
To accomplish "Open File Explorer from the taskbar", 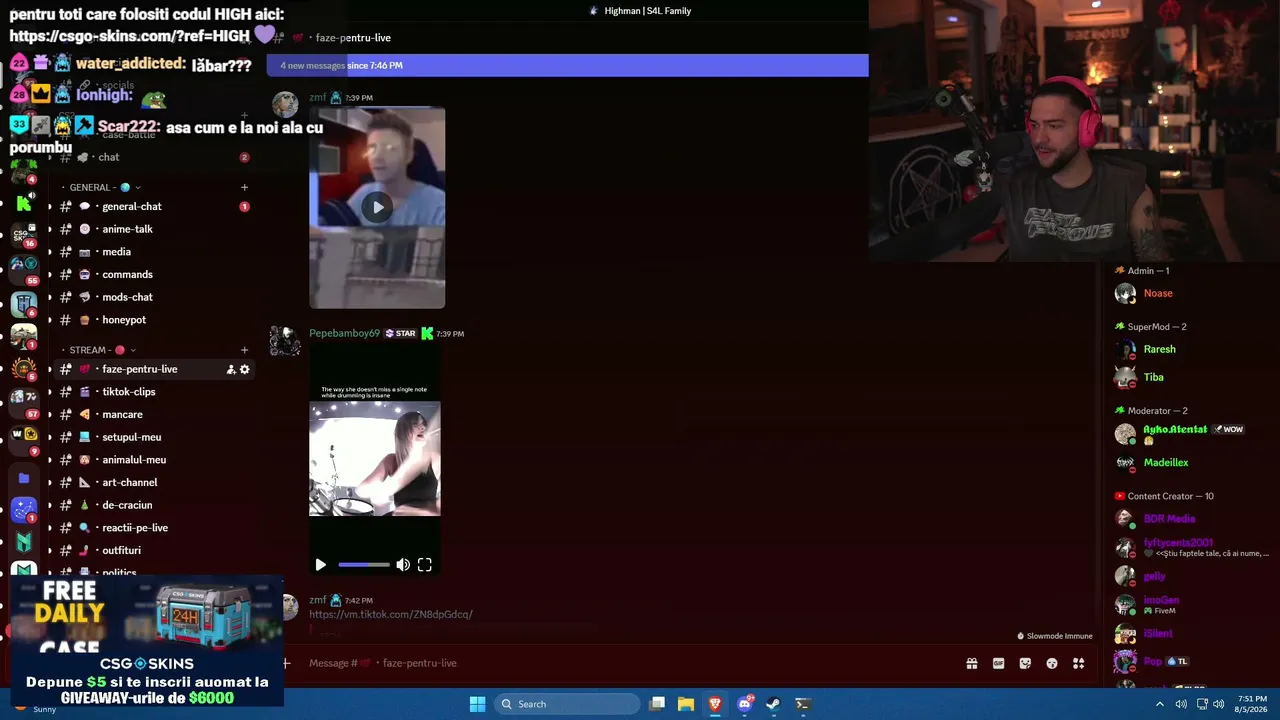I will click(x=686, y=704).
